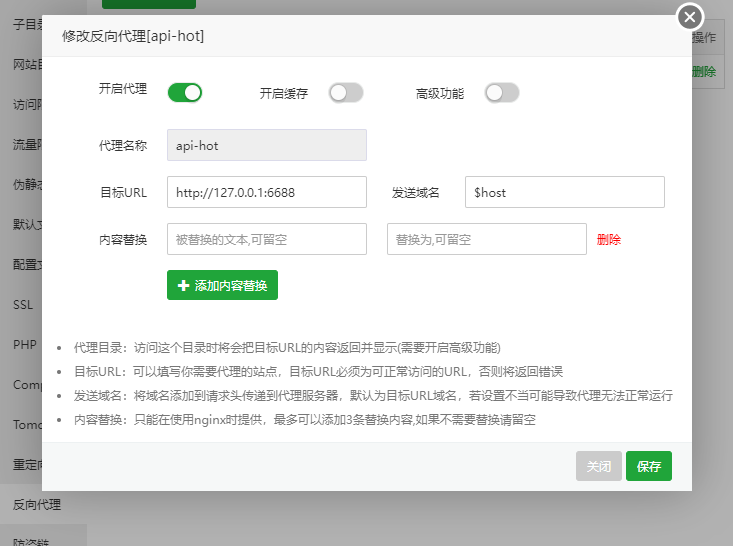The height and width of the screenshot is (546, 733).
Task: Click the 代理名称 field showing api-hot
Action: point(267,145)
